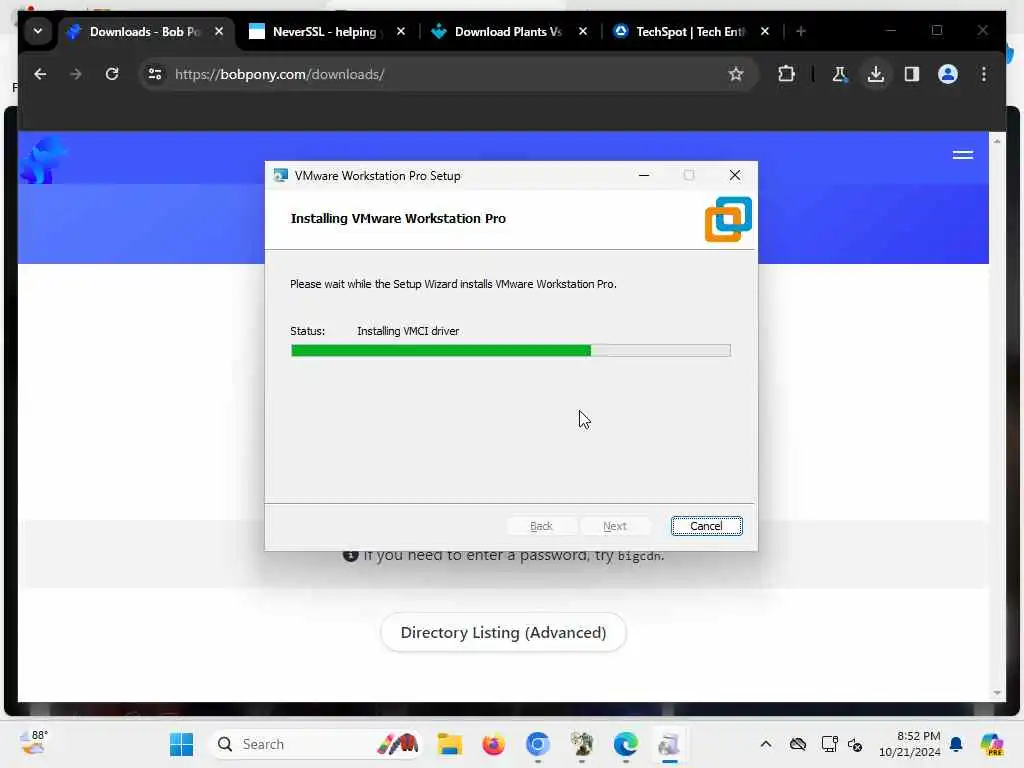Click the Bob Pony site logo
The image size is (1024, 768).
pos(42,160)
